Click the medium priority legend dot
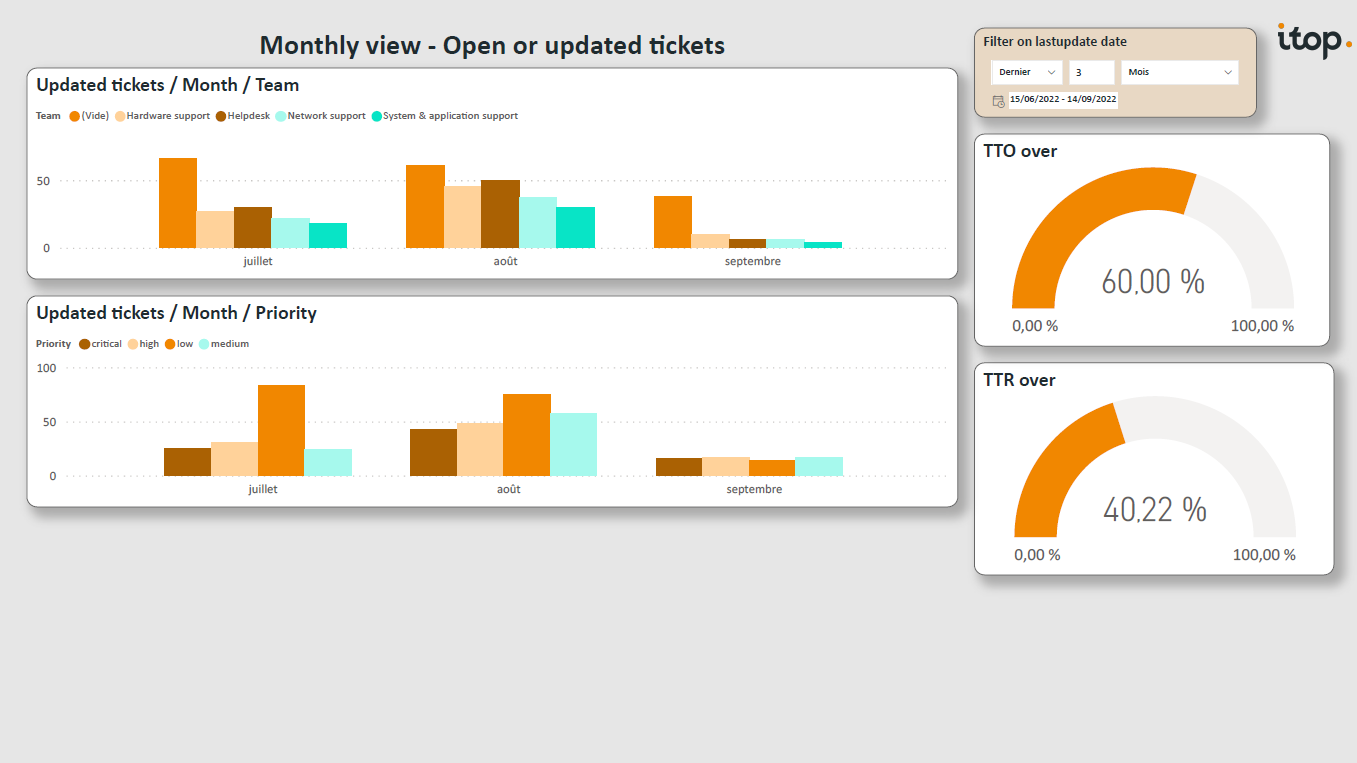This screenshot has width=1357, height=763. pyautogui.click(x=204, y=344)
